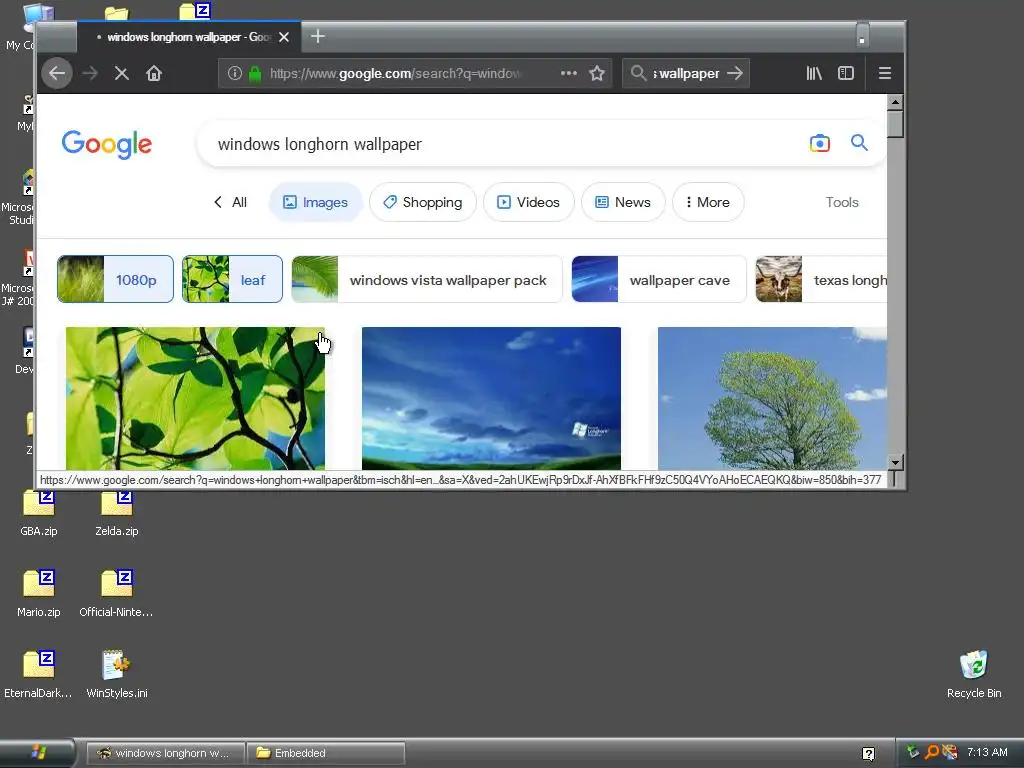Viewport: 1024px width, 768px height.
Task: Open a new tab with plus button
Action: [318, 37]
